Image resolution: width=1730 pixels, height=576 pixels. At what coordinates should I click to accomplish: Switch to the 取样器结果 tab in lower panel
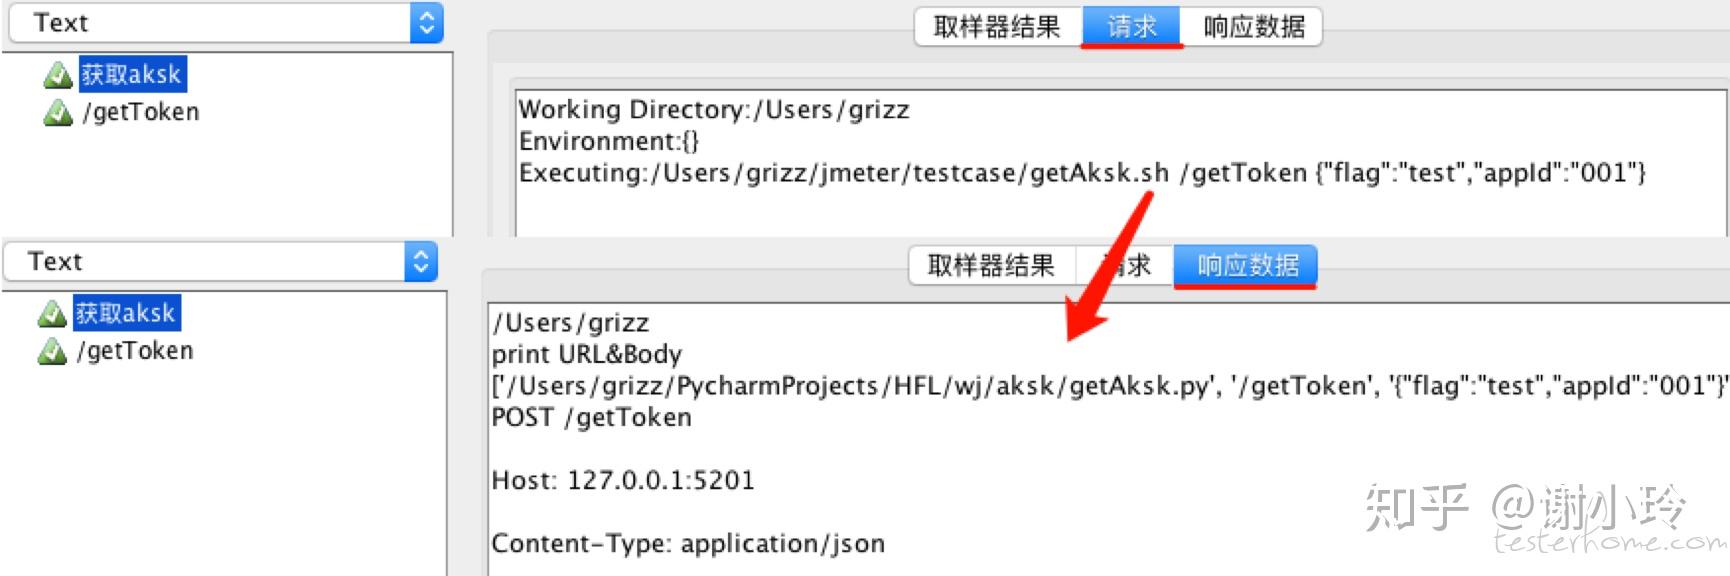point(990,265)
